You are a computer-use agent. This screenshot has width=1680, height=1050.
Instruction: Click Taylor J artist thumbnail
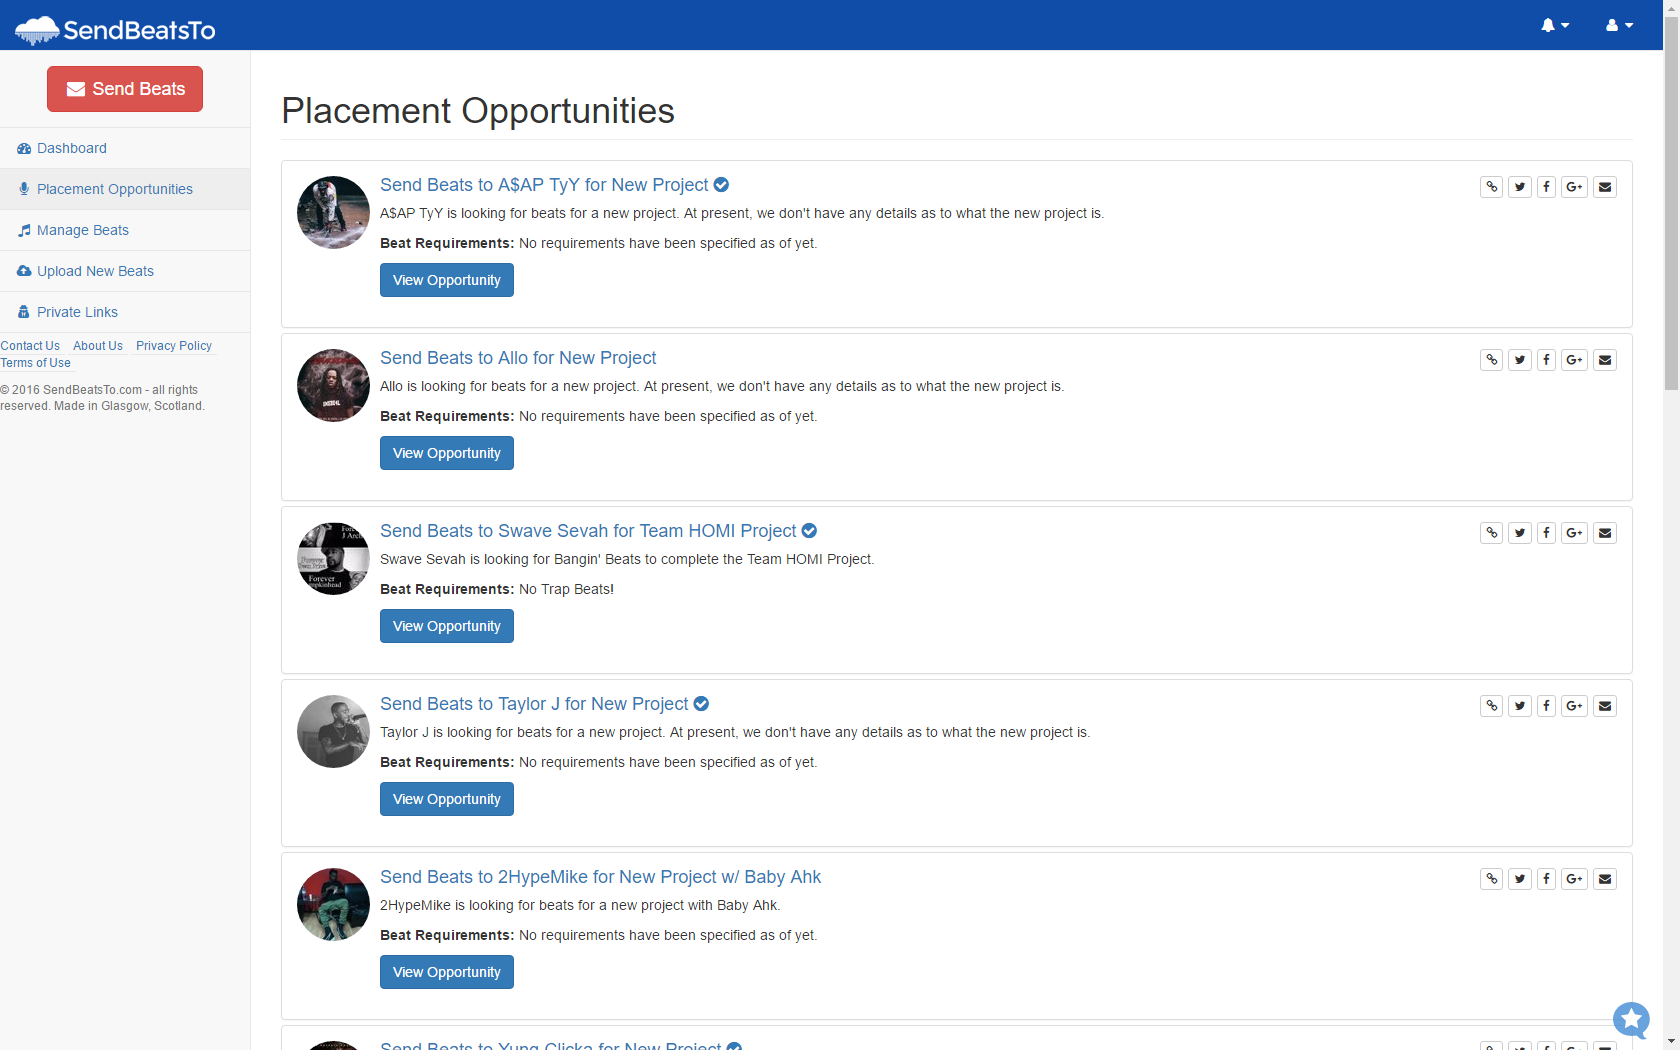click(x=333, y=731)
